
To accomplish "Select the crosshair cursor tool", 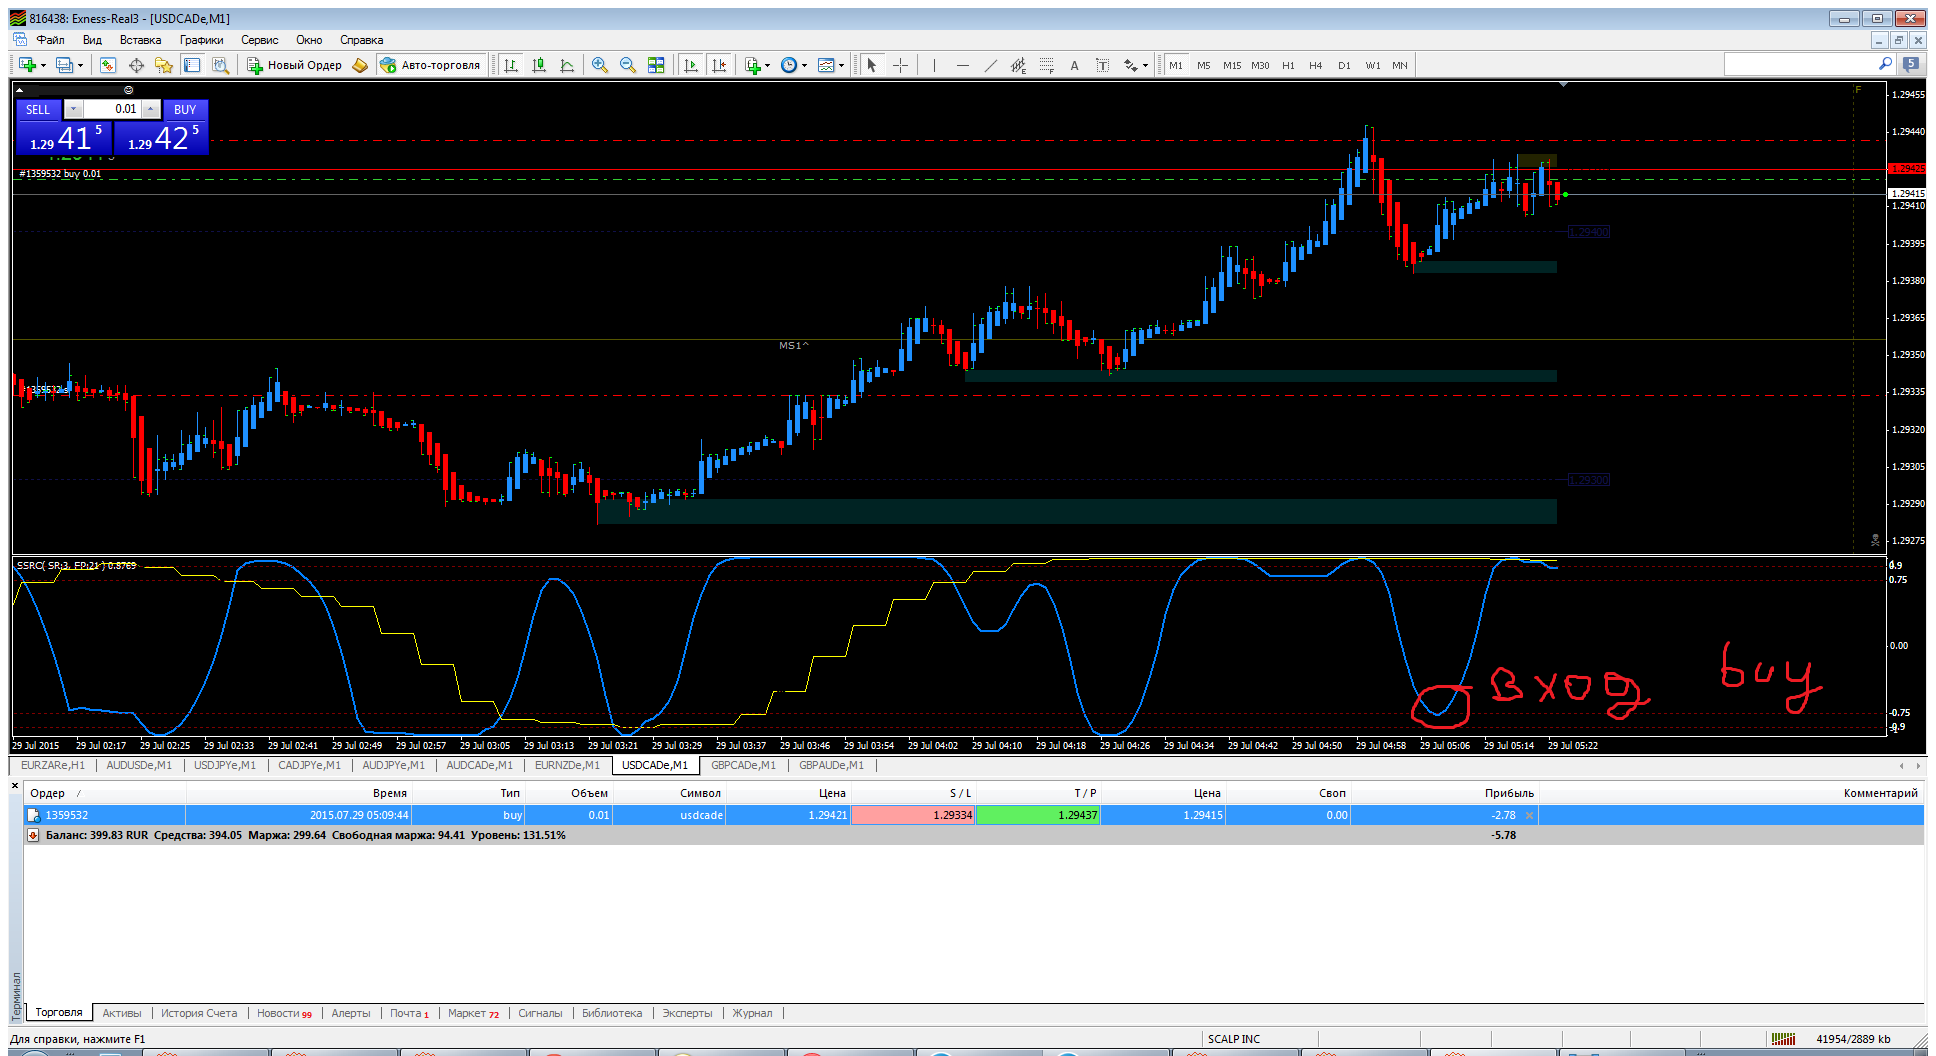I will pyautogui.click(x=900, y=65).
